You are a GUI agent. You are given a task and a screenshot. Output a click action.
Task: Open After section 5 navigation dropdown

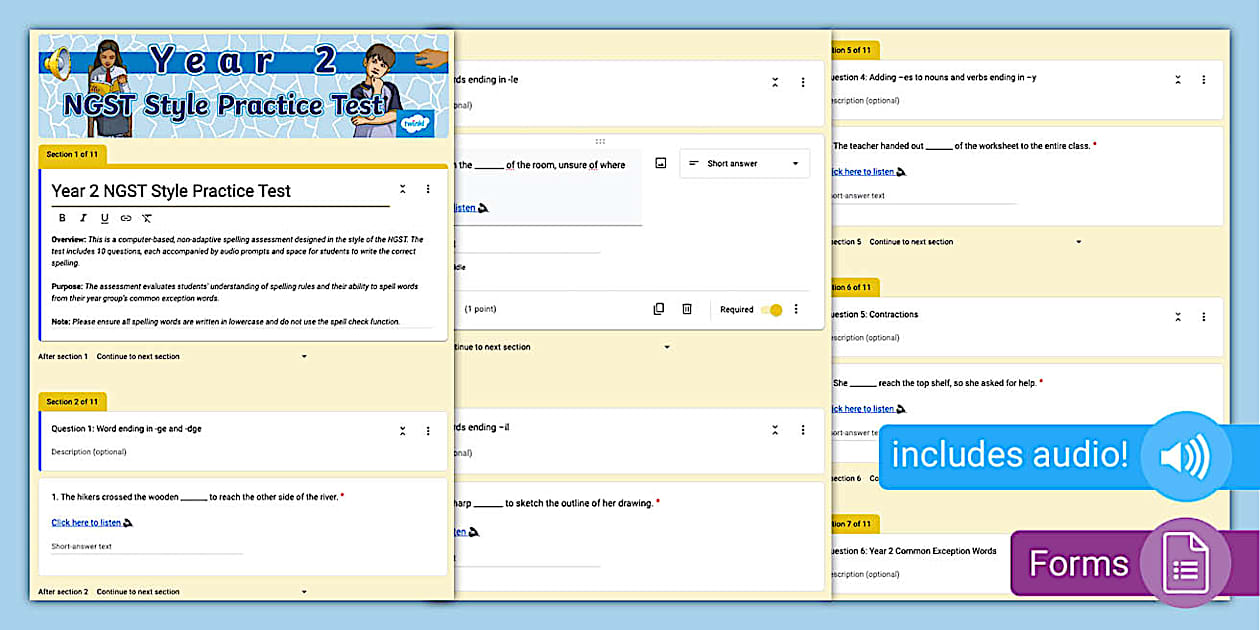[1078, 242]
